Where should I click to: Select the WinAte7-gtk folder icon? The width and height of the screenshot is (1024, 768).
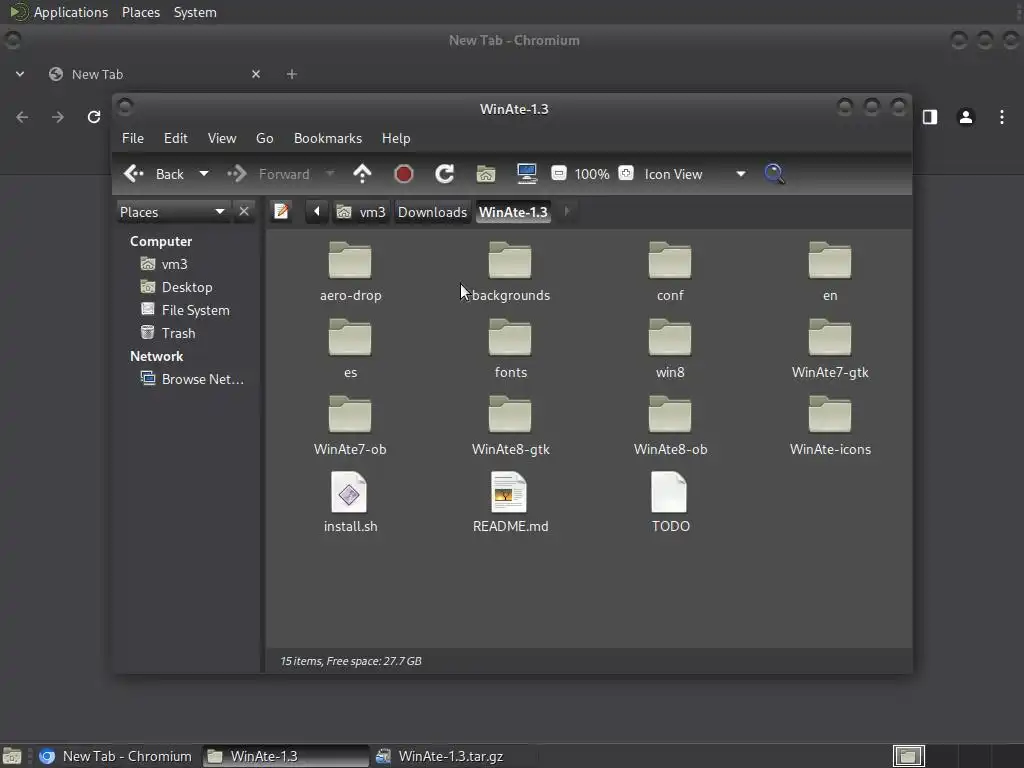(x=830, y=338)
